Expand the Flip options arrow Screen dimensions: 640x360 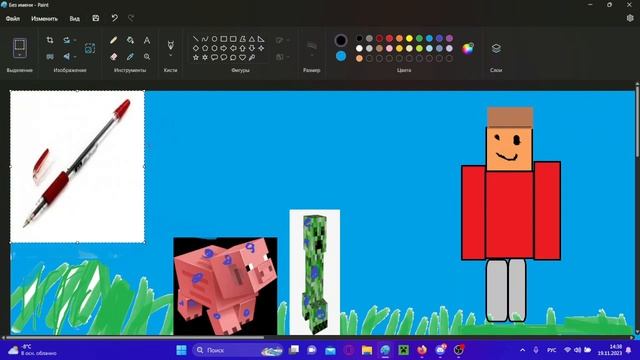[75, 57]
